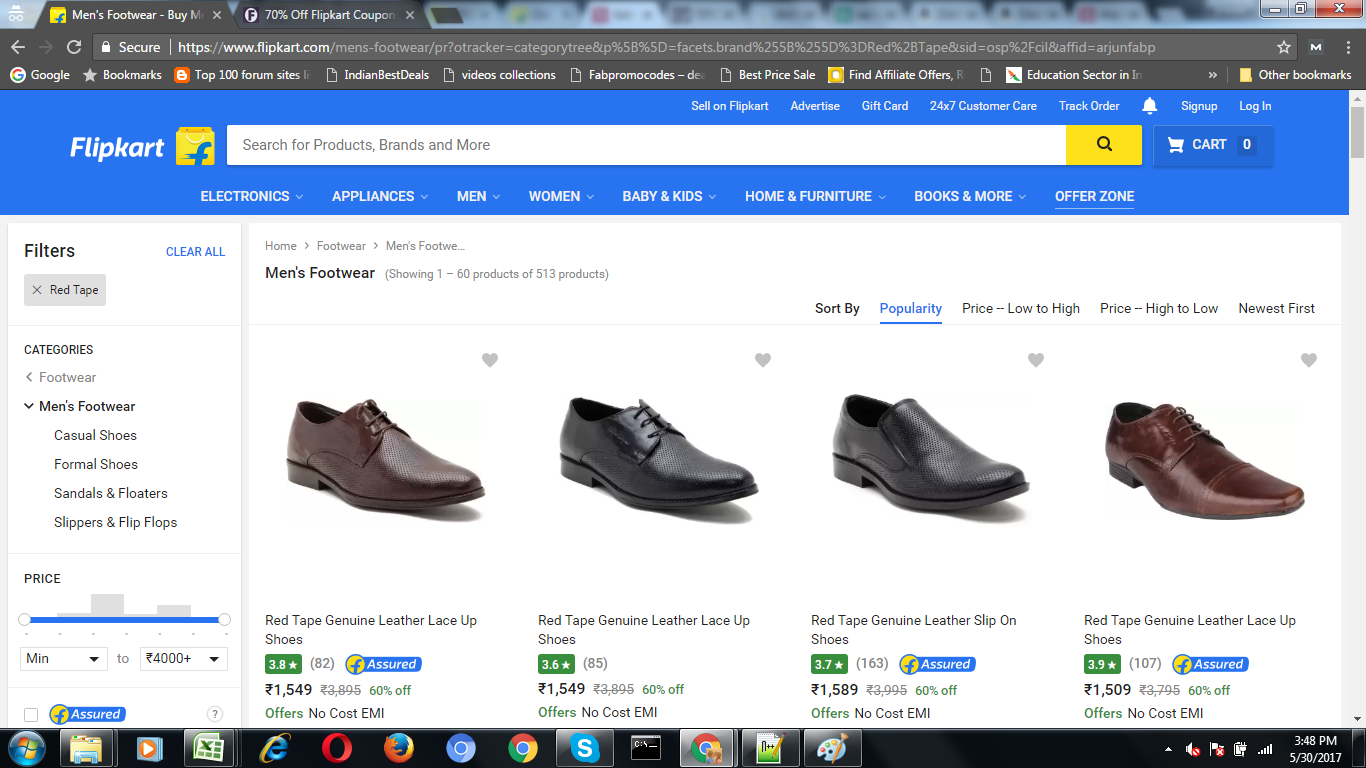The image size is (1366, 768).
Task: Open File Explorer from taskbar
Action: (86, 748)
